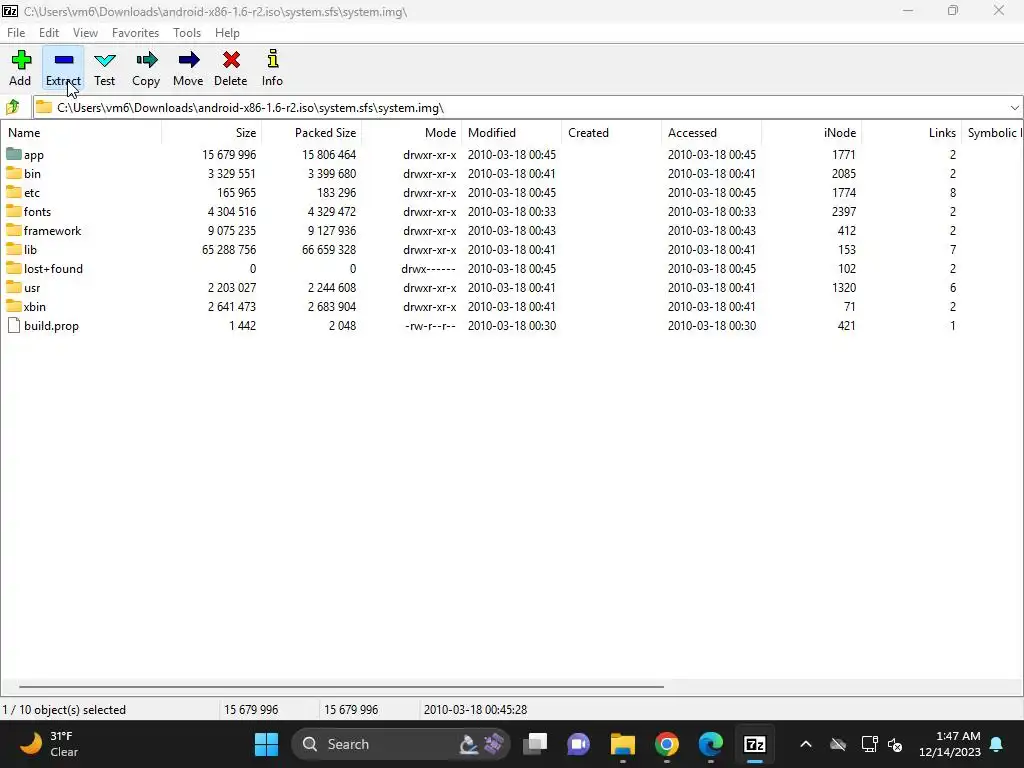
Task: Show hidden system tray icons
Action: (x=806, y=744)
